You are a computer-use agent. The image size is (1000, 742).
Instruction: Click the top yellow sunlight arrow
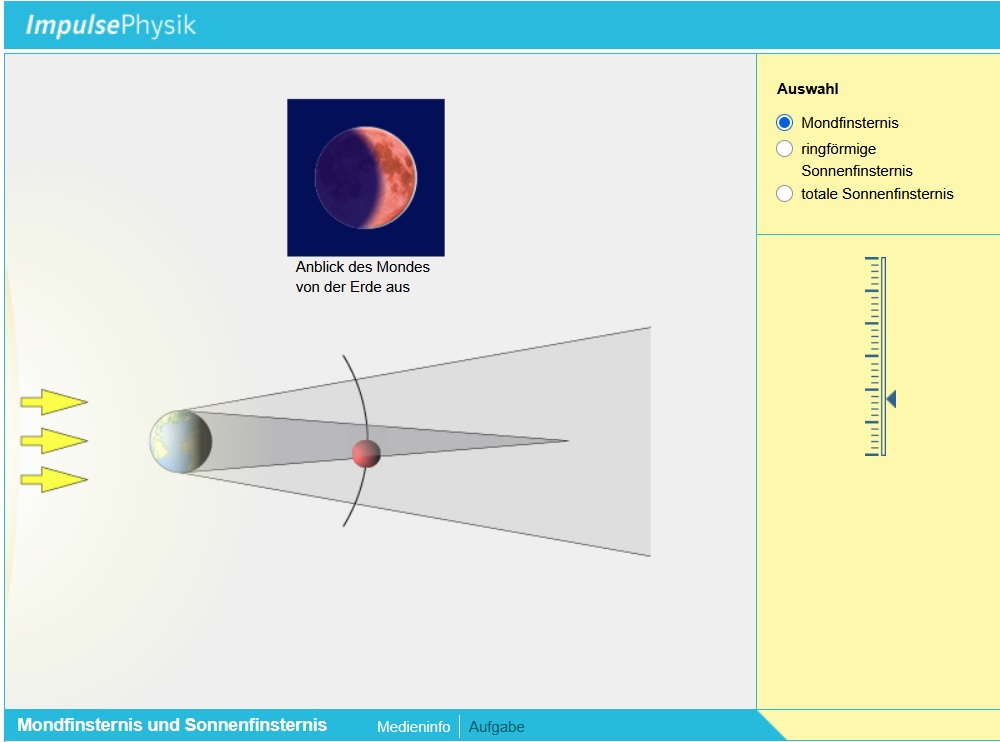54,402
